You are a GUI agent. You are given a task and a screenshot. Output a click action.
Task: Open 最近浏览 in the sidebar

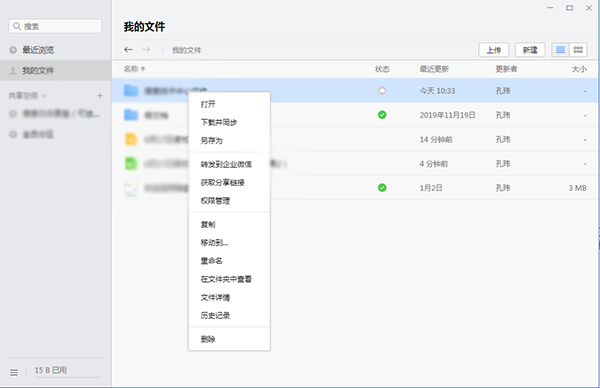click(x=38, y=50)
